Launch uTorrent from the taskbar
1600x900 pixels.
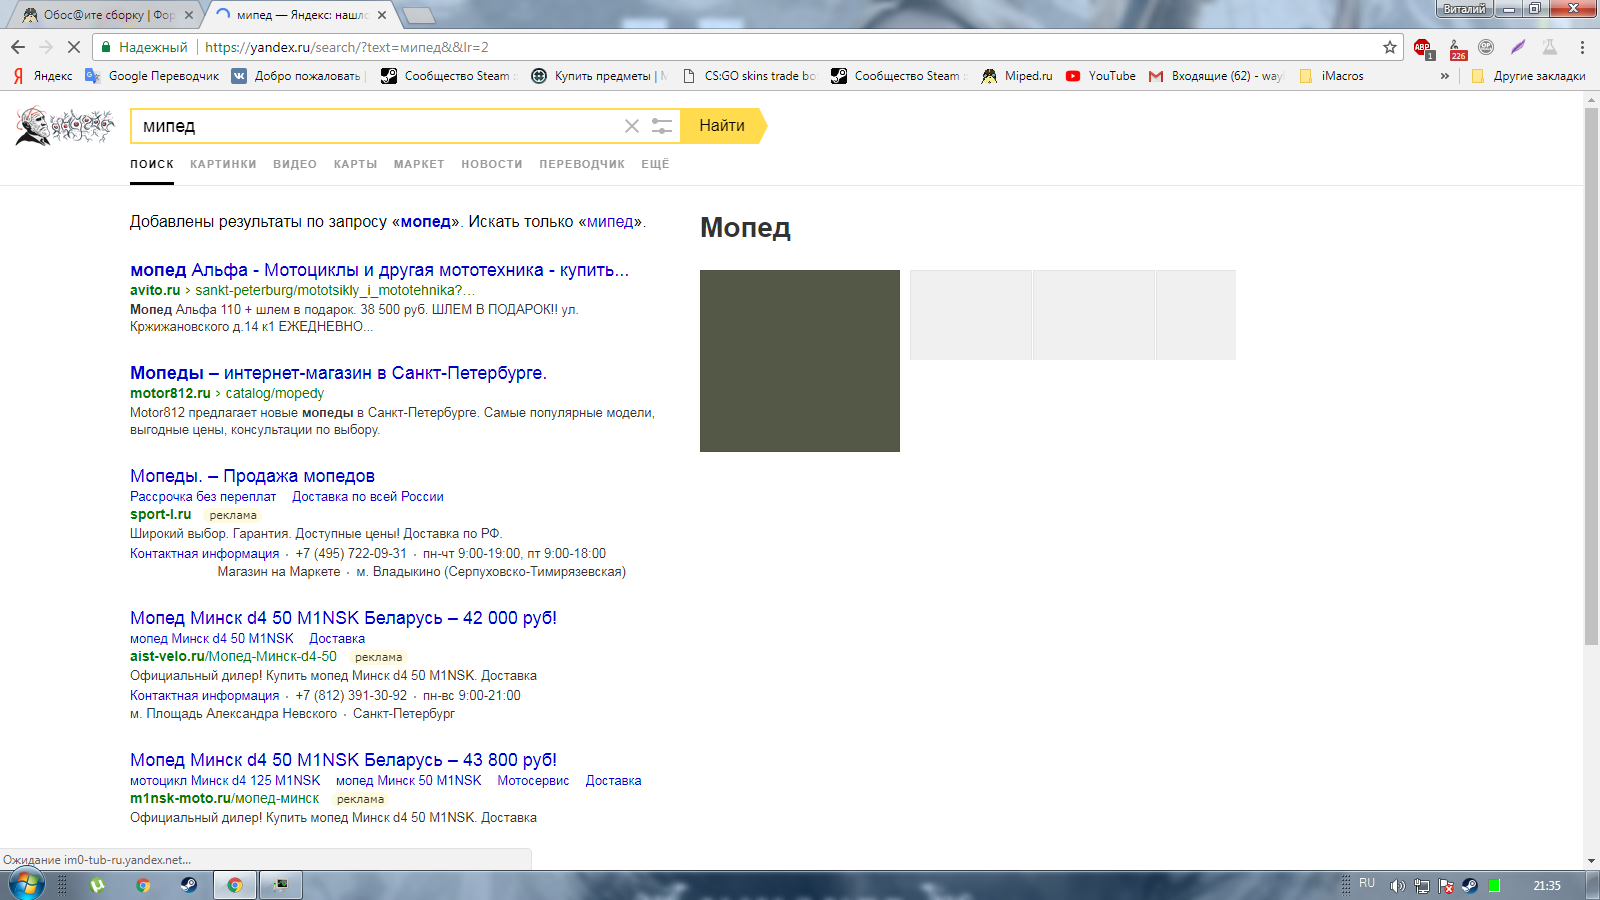point(97,885)
